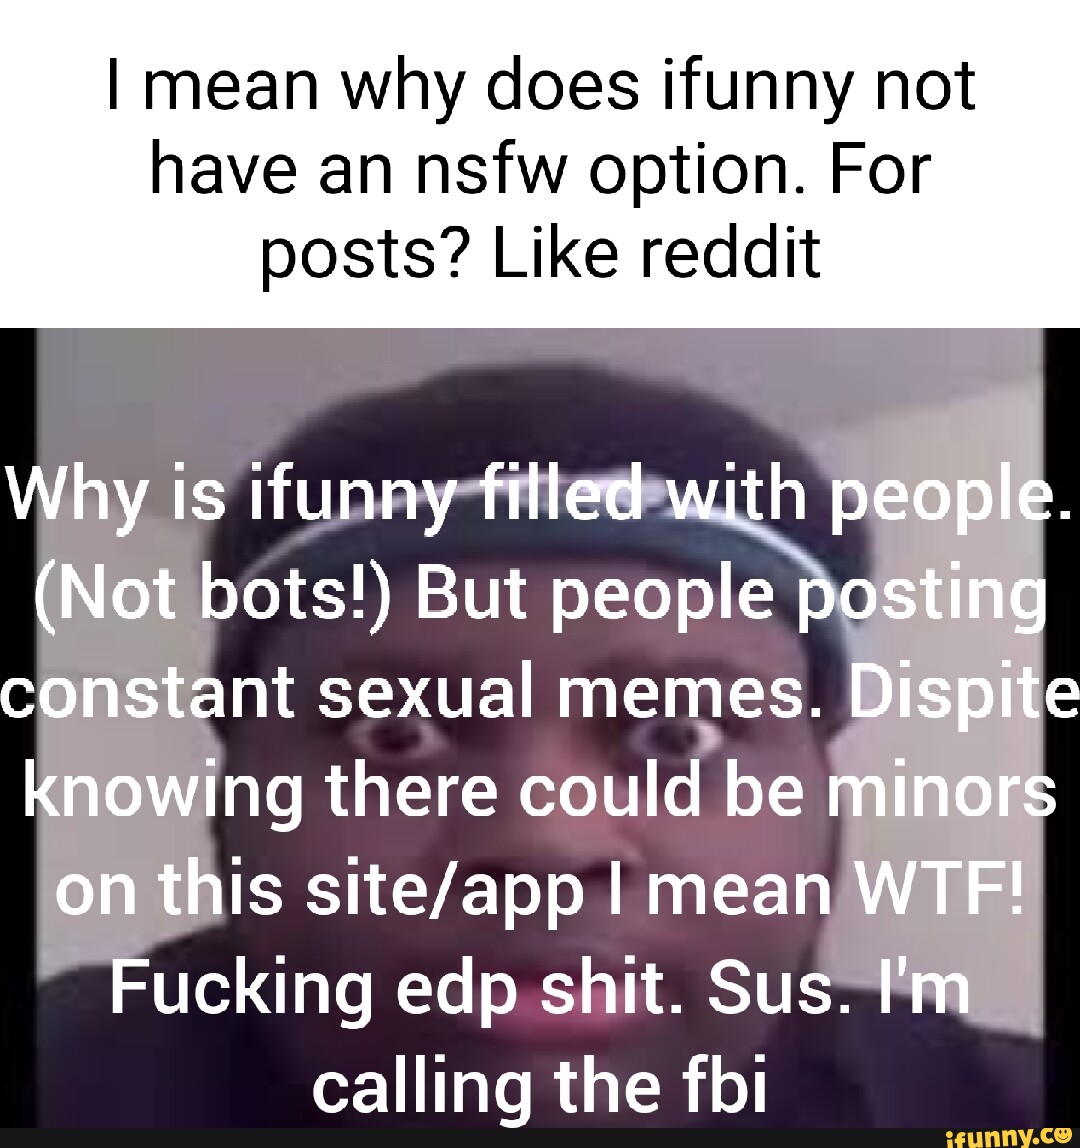Click the ifunny.co watermark logo
This screenshot has height=1148, width=1080.
[x=1008, y=1138]
